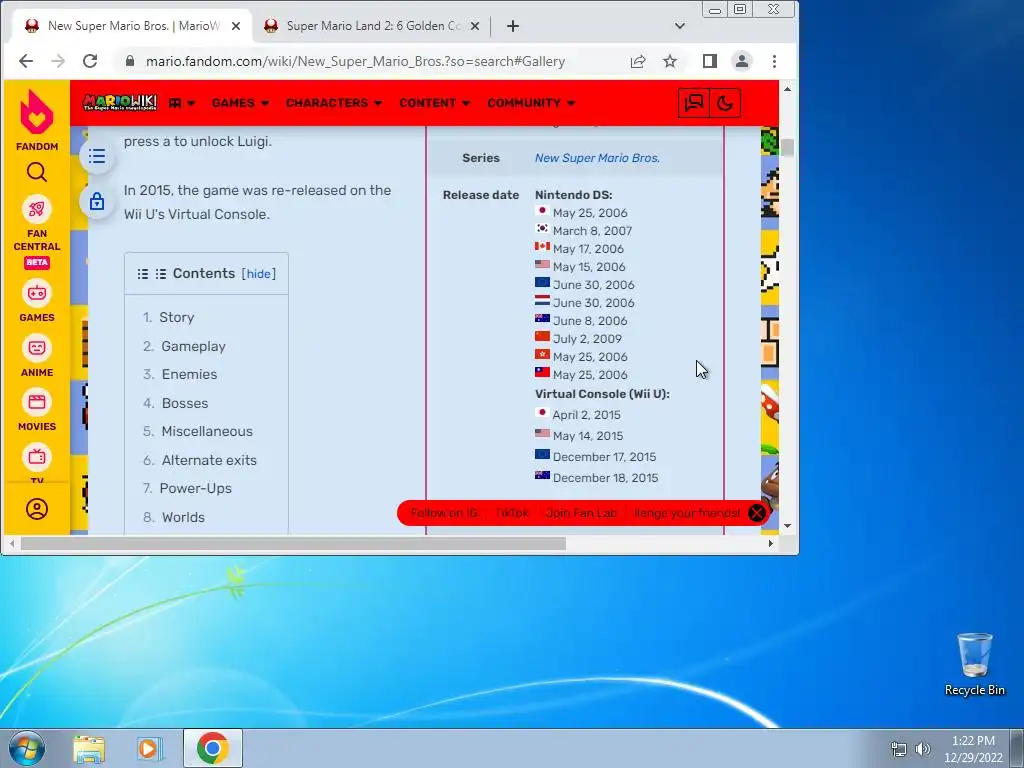1024x768 pixels.
Task: Jump to Alternate exits section
Action: click(209, 460)
